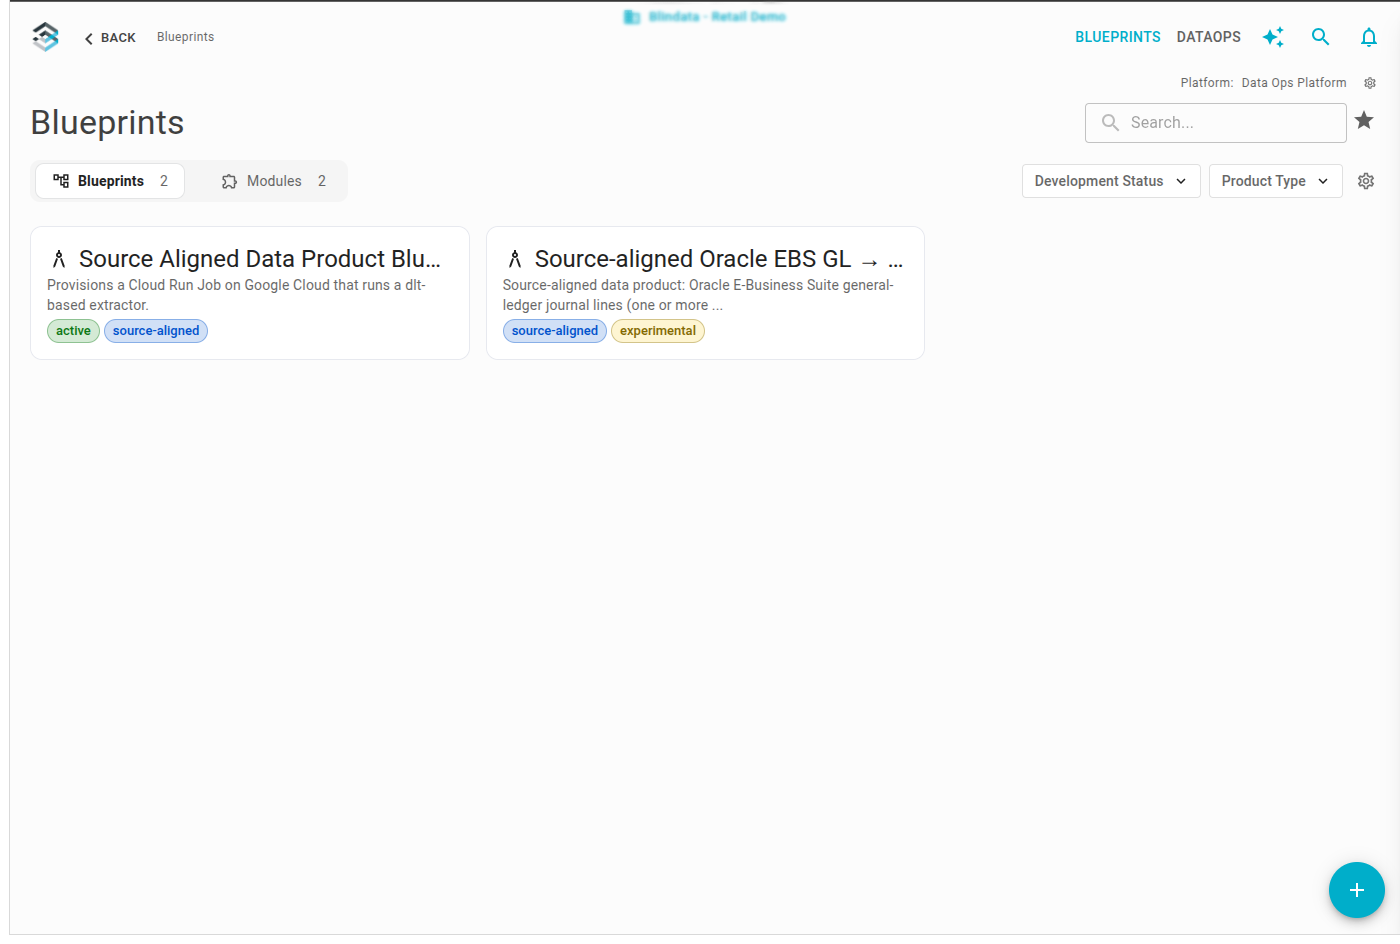Click the Oracle E-Business Suite description text

698,295
